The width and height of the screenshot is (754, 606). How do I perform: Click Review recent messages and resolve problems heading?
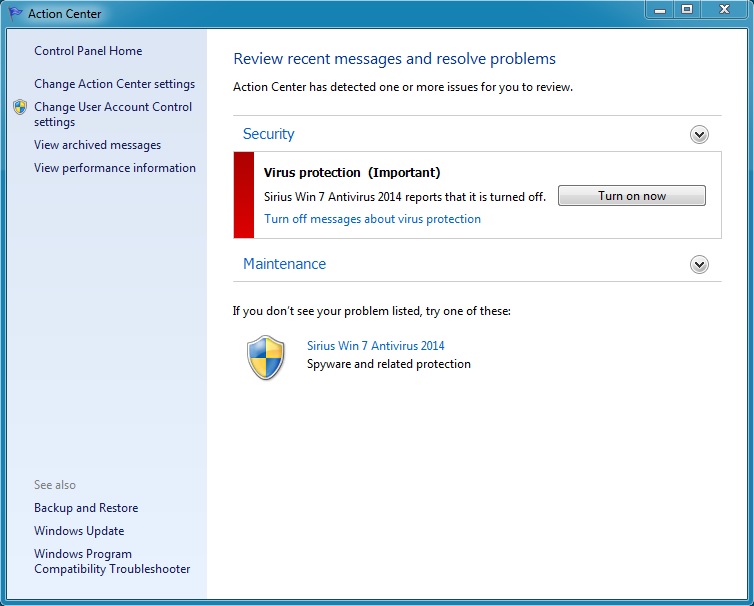tap(394, 59)
